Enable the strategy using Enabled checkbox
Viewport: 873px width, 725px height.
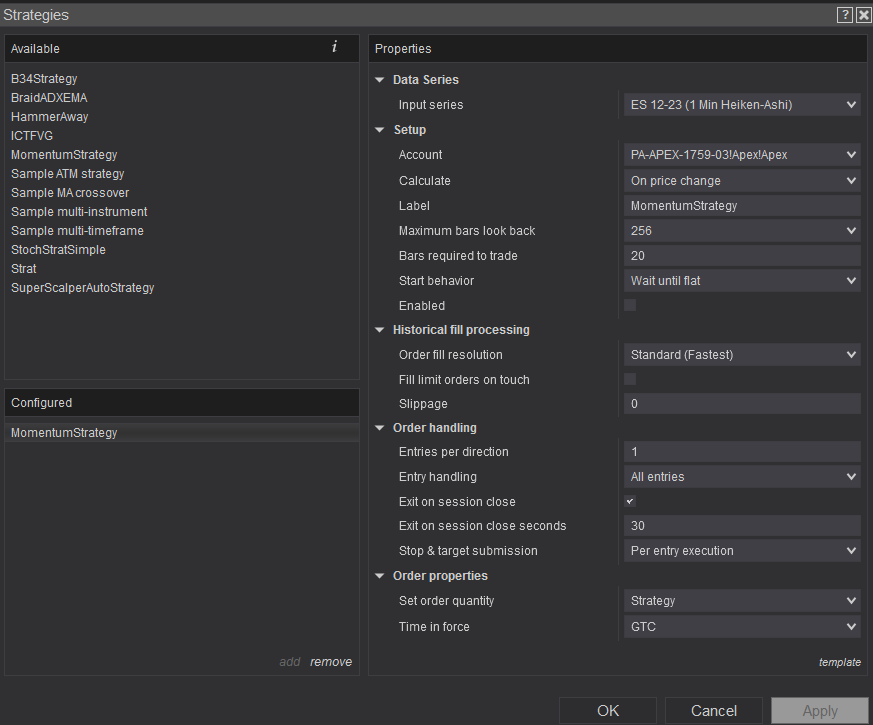(630, 305)
